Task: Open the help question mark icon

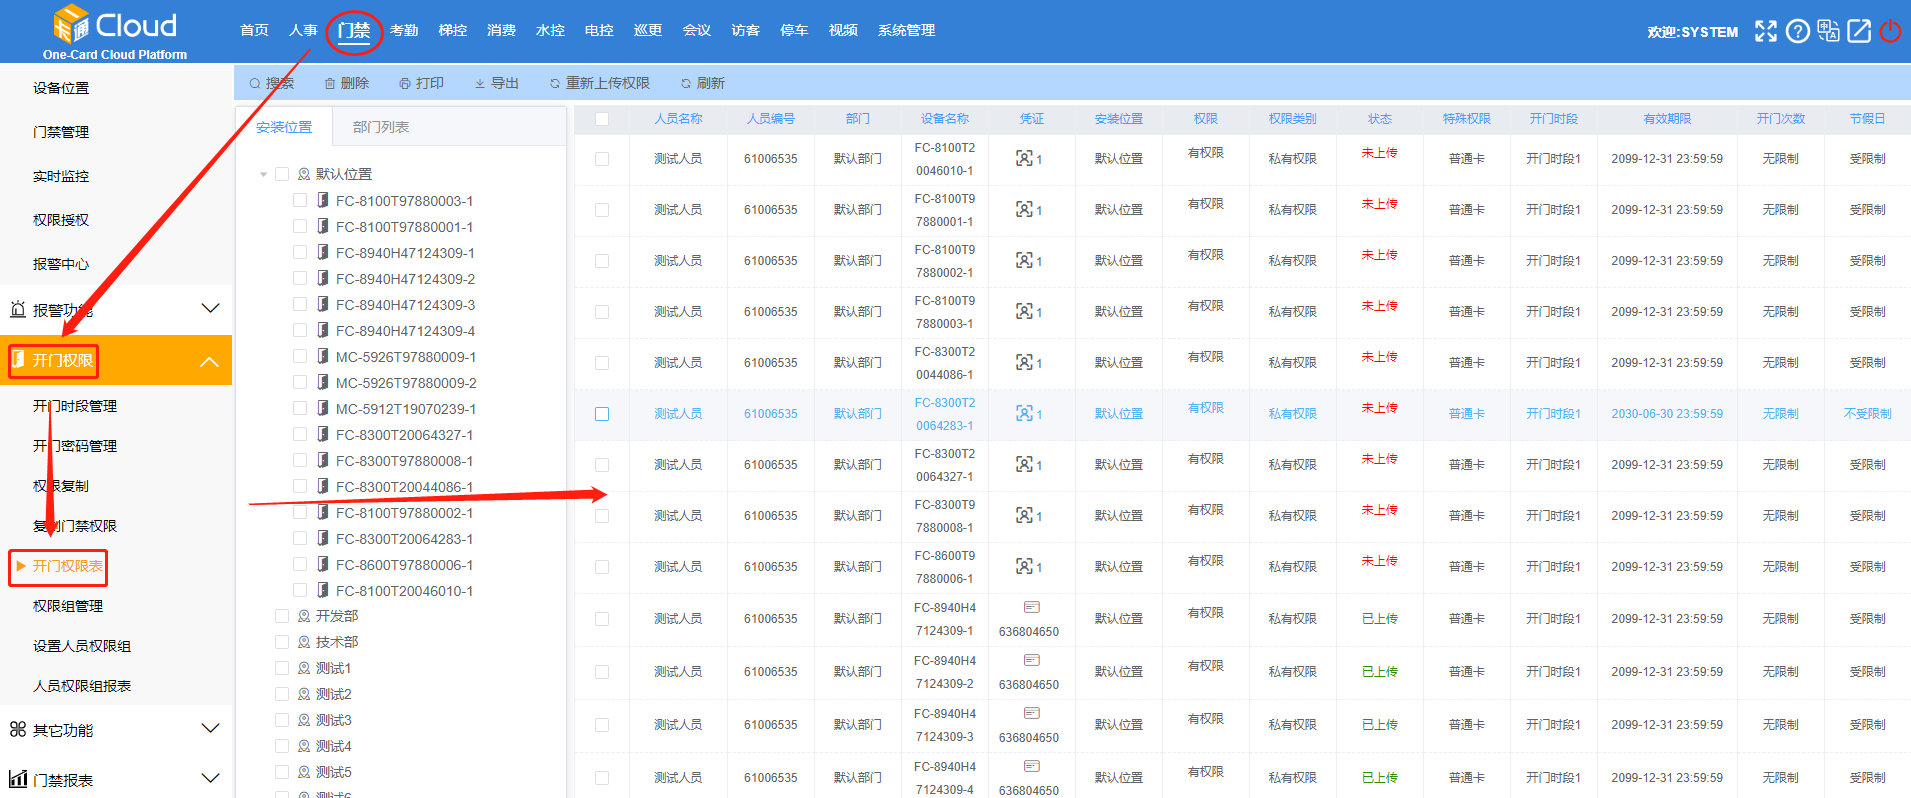Action: coord(1797,31)
